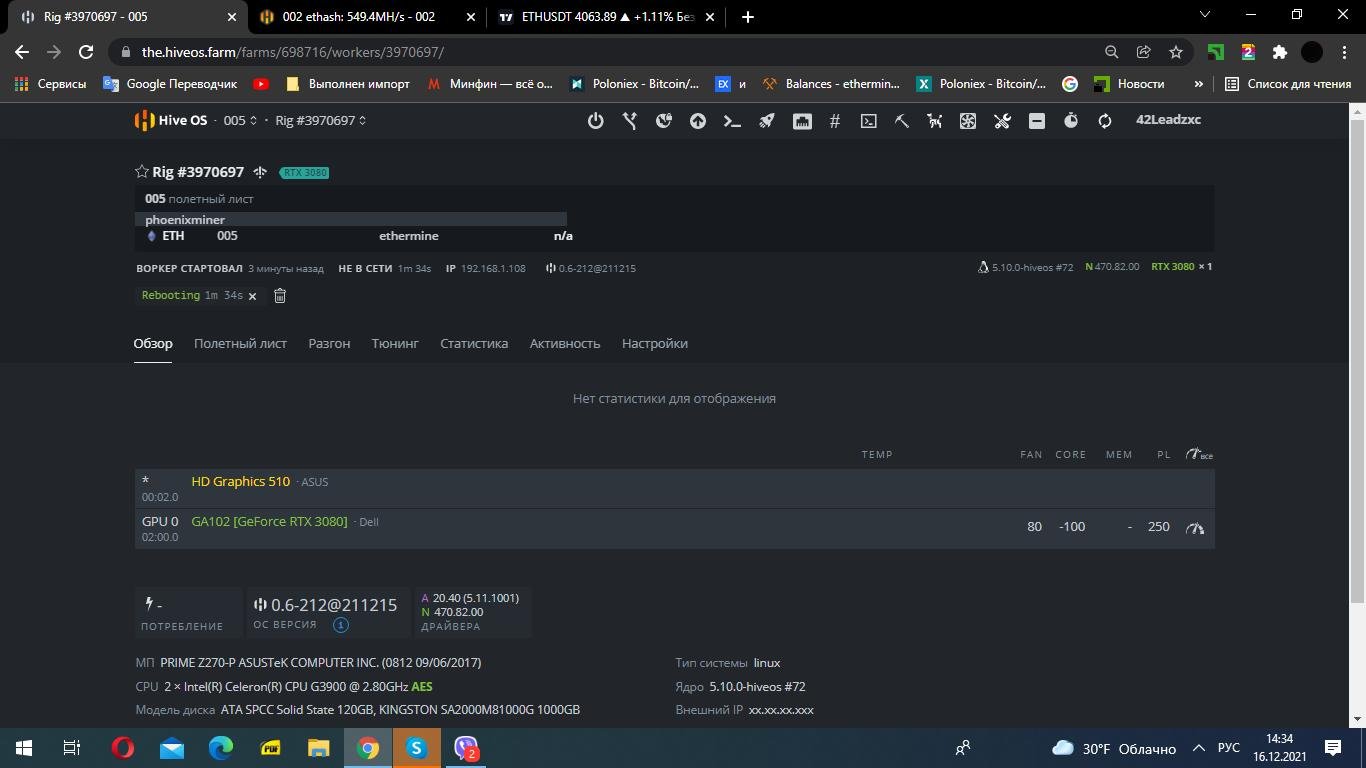Viewport: 1366px width, 768px height.
Task: Switch to the Настройки tab
Action: (x=655, y=343)
